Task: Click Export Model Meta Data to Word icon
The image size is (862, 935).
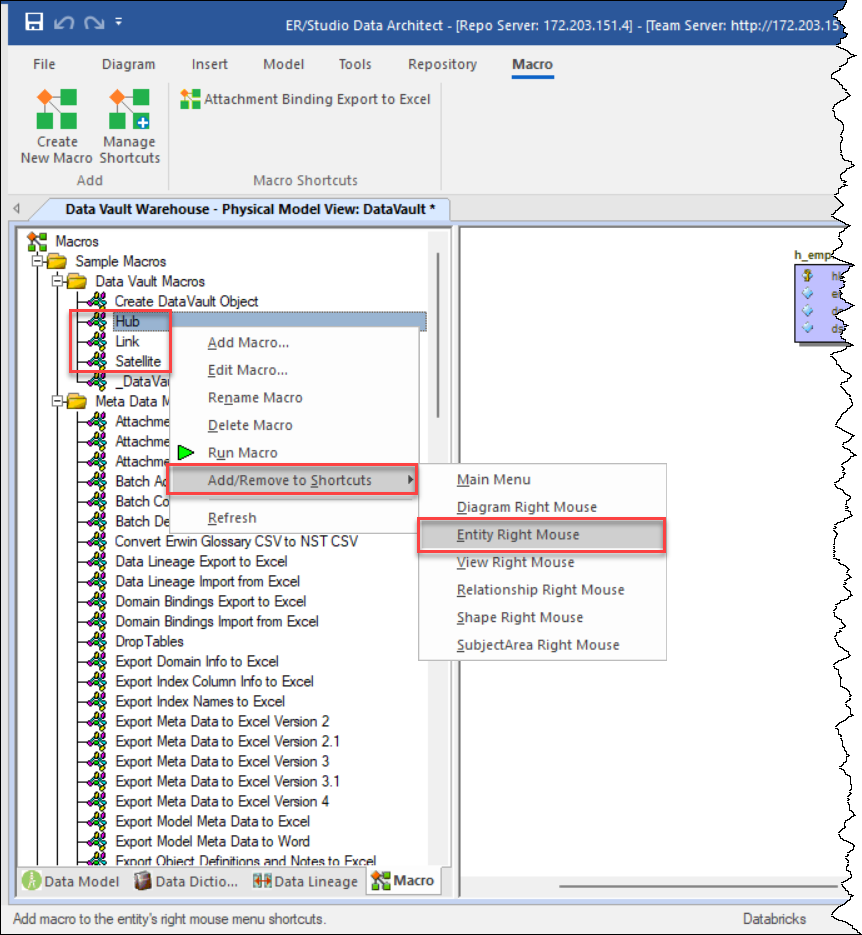Action: pos(97,841)
